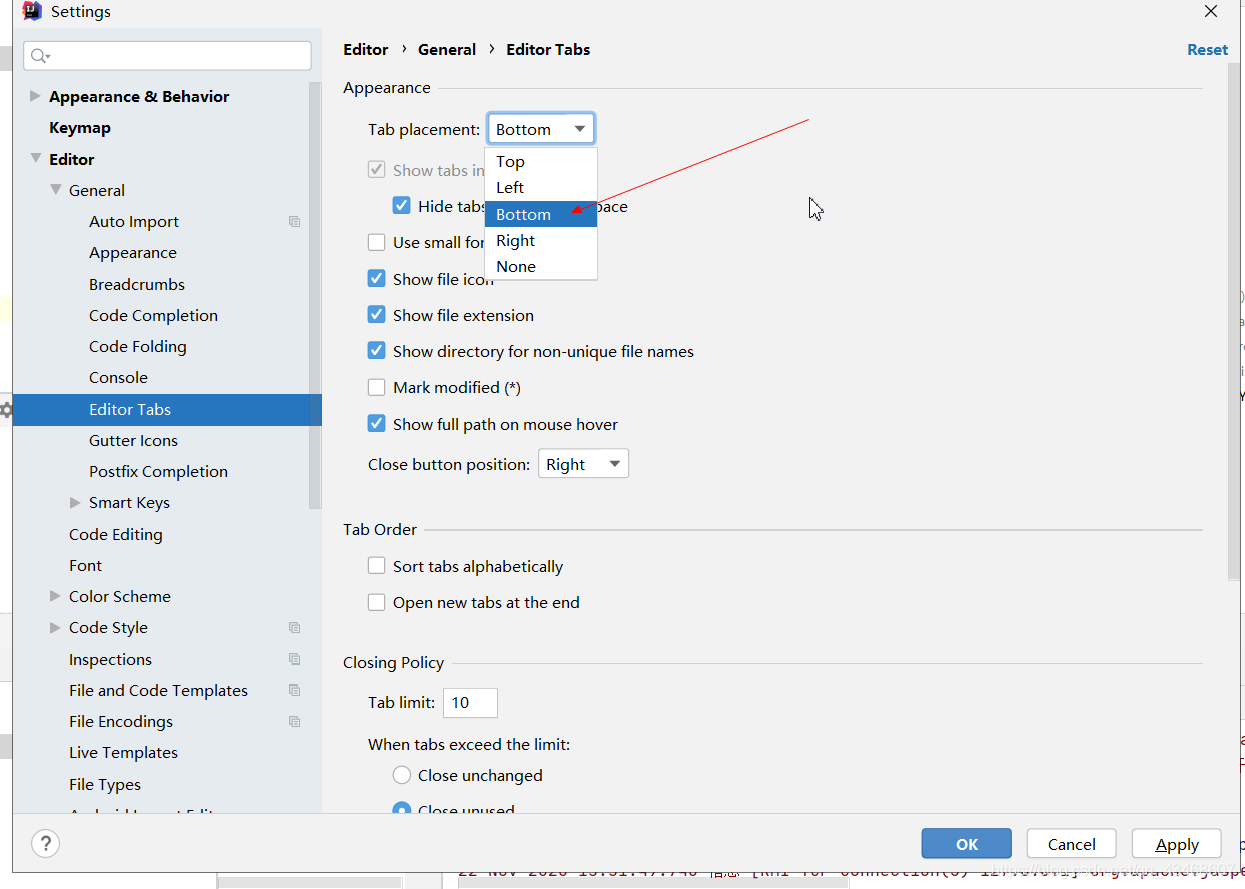Select Console in settings tree
This screenshot has width=1245, height=889.
pos(118,377)
